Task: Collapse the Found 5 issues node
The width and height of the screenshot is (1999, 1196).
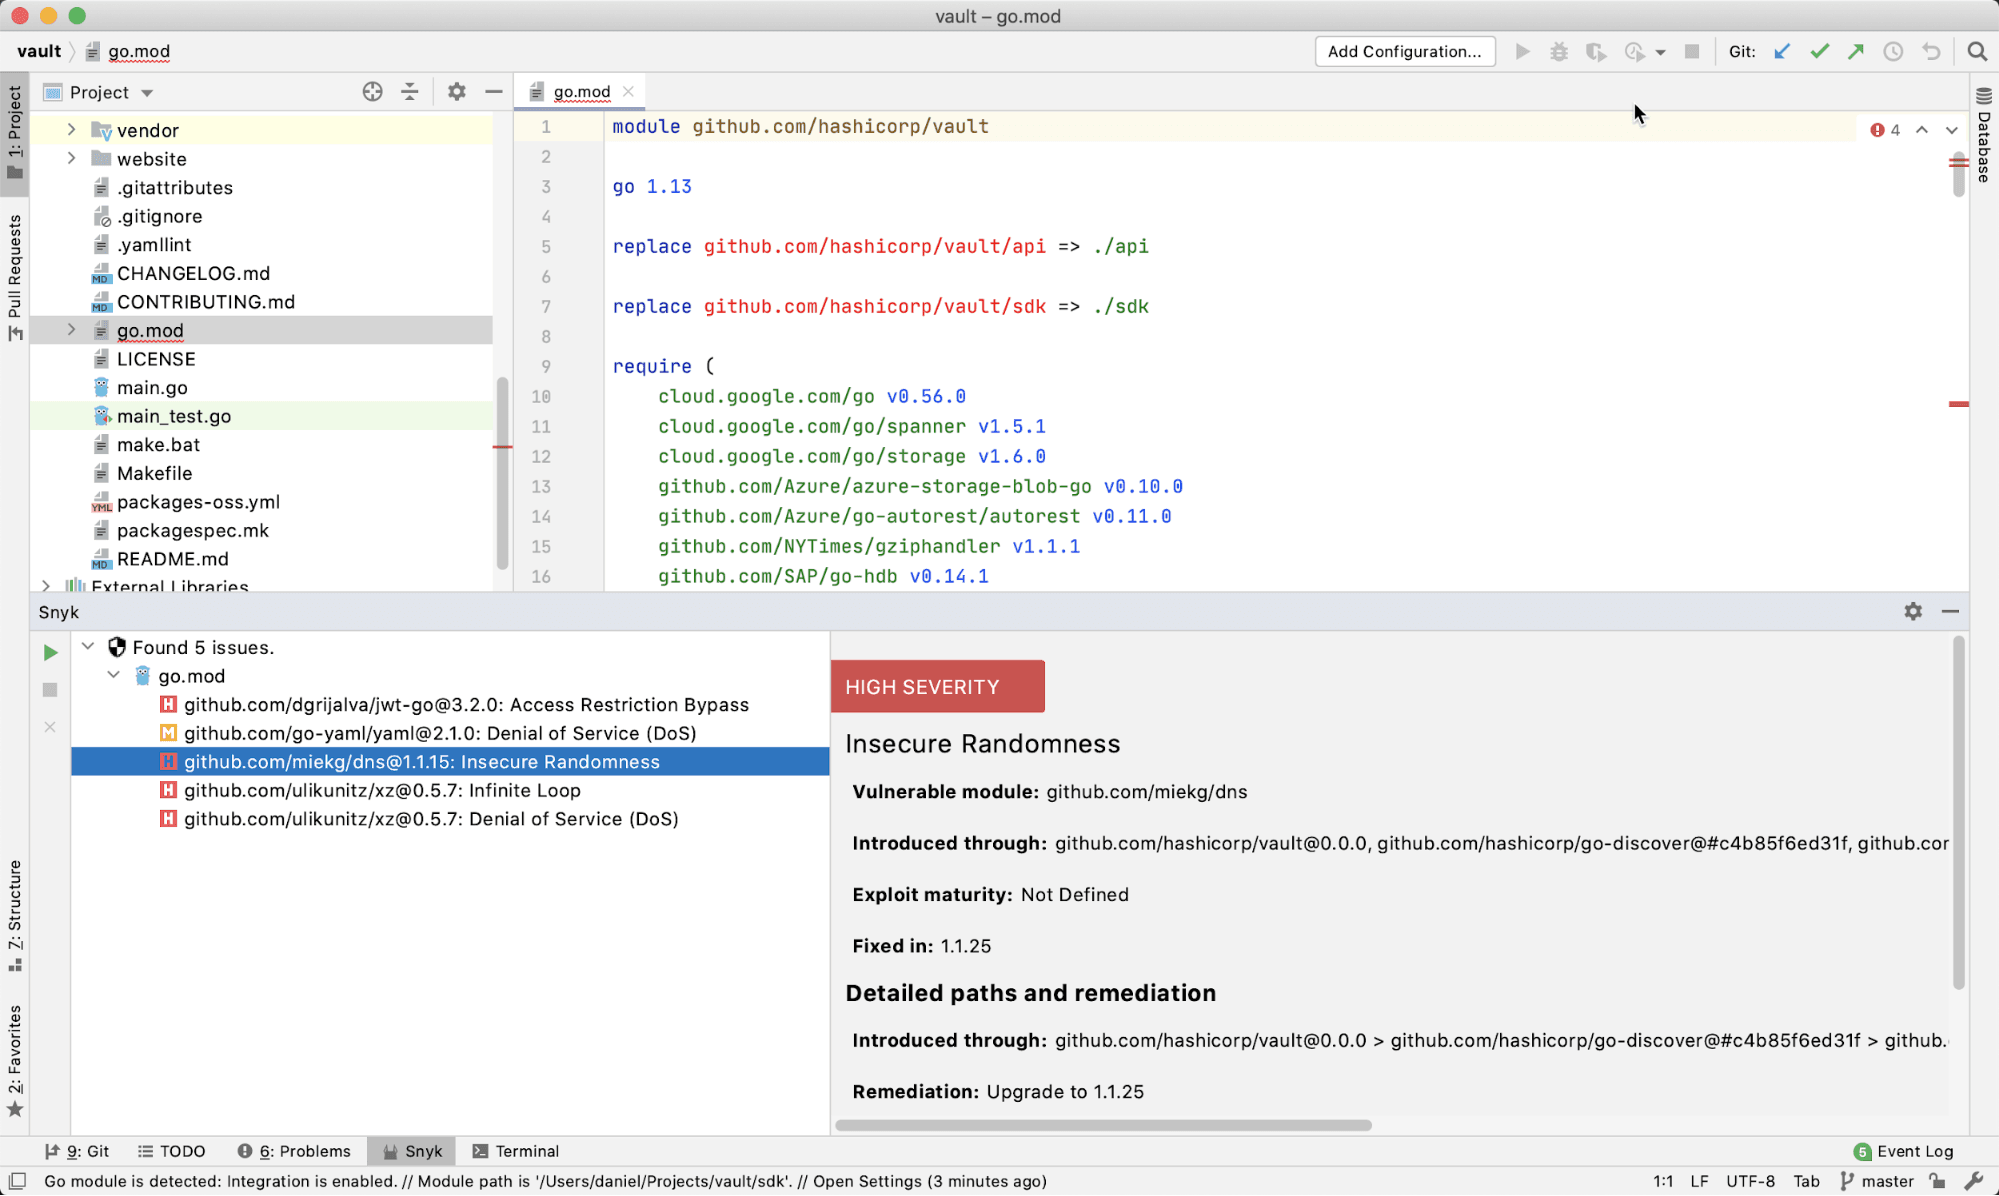Action: pos(88,647)
